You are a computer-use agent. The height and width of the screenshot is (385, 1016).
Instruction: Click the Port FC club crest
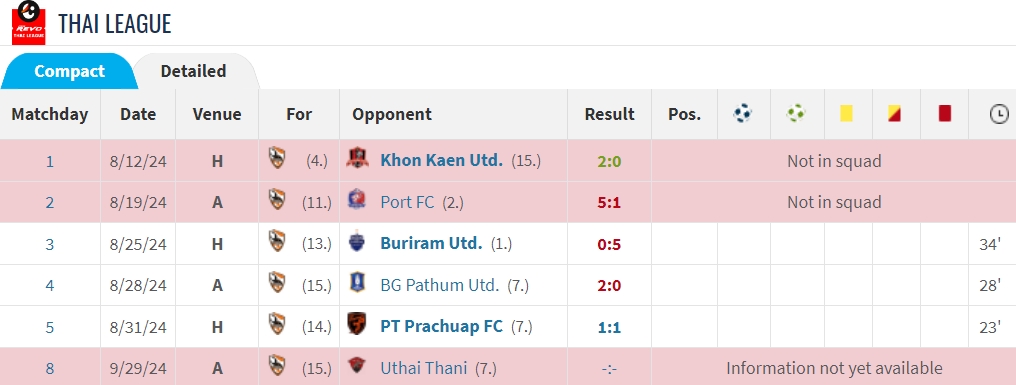click(356, 200)
